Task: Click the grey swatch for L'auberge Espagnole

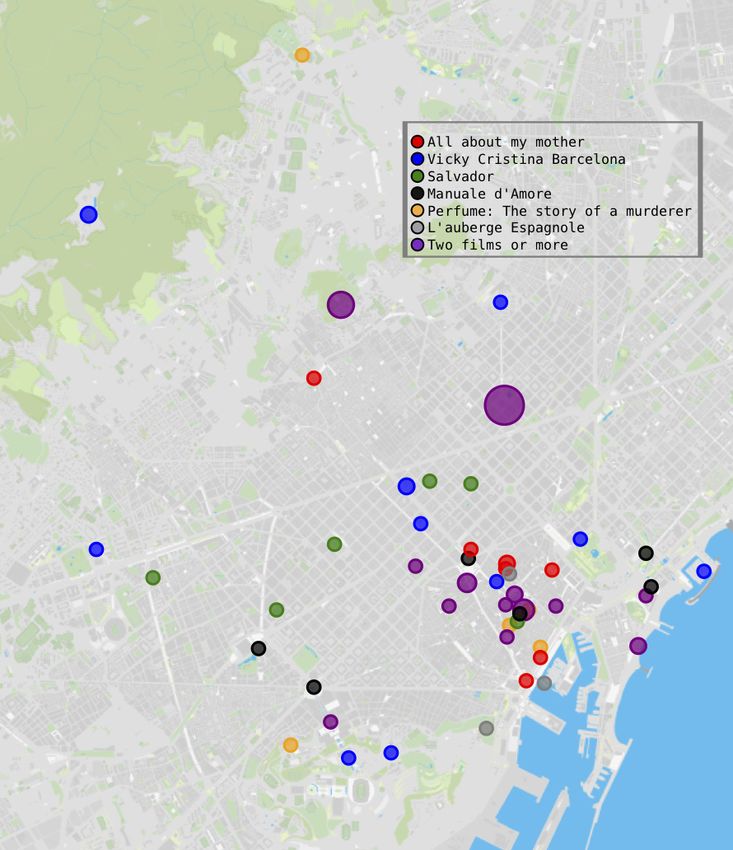Action: (x=417, y=228)
